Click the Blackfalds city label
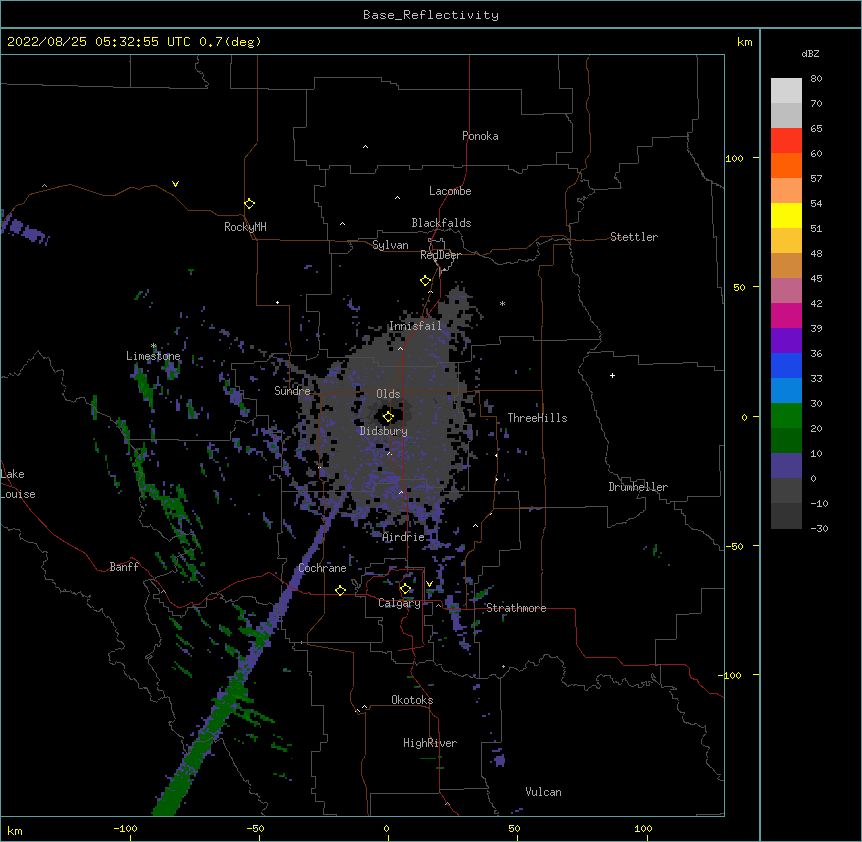862x842 pixels. [441, 223]
